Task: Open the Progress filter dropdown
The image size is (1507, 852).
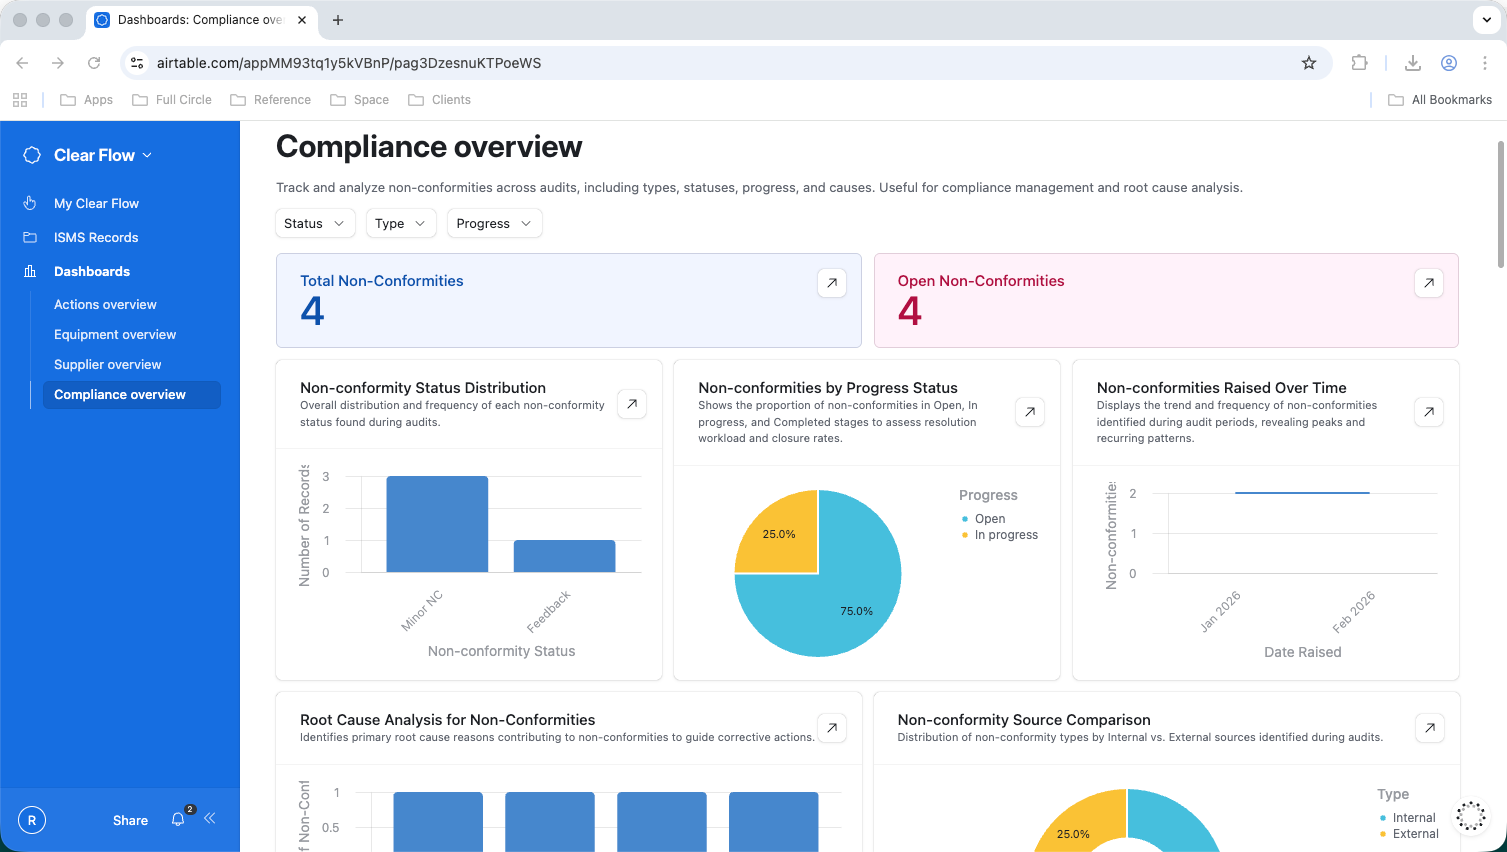Action: (494, 224)
